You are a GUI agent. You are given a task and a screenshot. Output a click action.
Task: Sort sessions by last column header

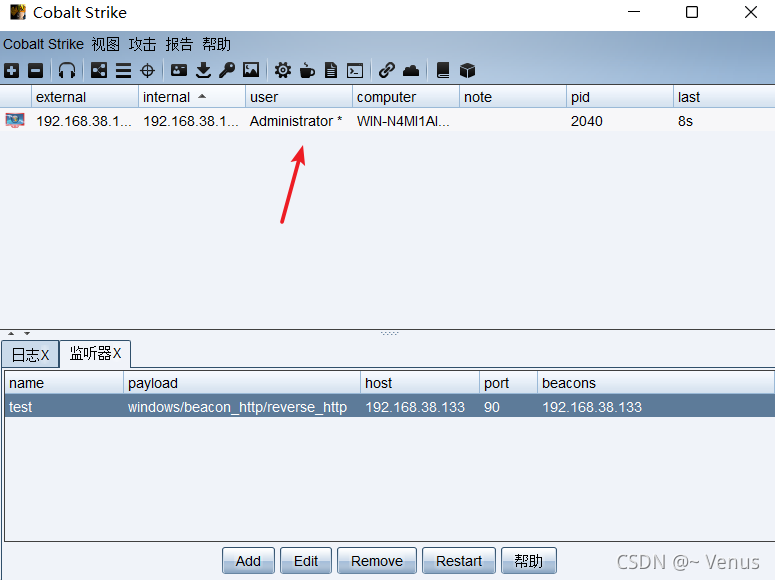pyautogui.click(x=724, y=97)
